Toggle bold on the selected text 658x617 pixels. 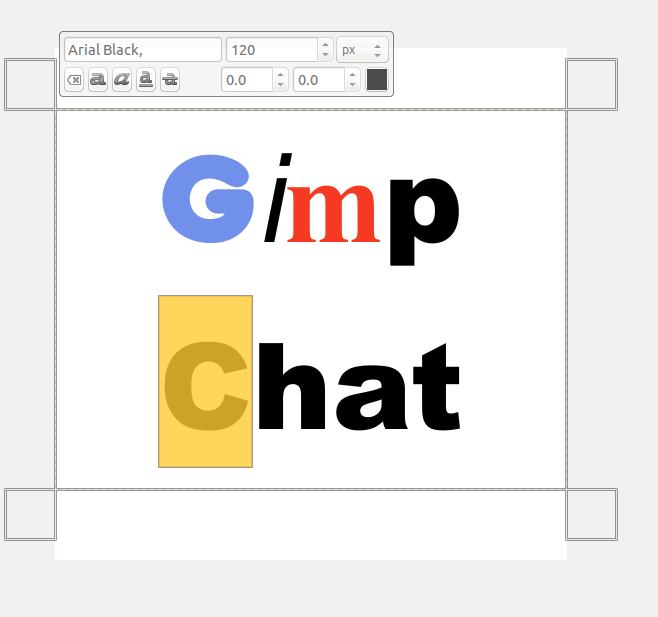(x=98, y=80)
